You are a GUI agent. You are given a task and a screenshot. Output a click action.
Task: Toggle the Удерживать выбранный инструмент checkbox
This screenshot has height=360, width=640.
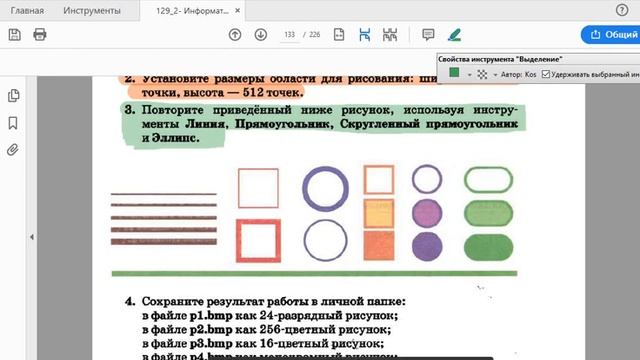545,74
